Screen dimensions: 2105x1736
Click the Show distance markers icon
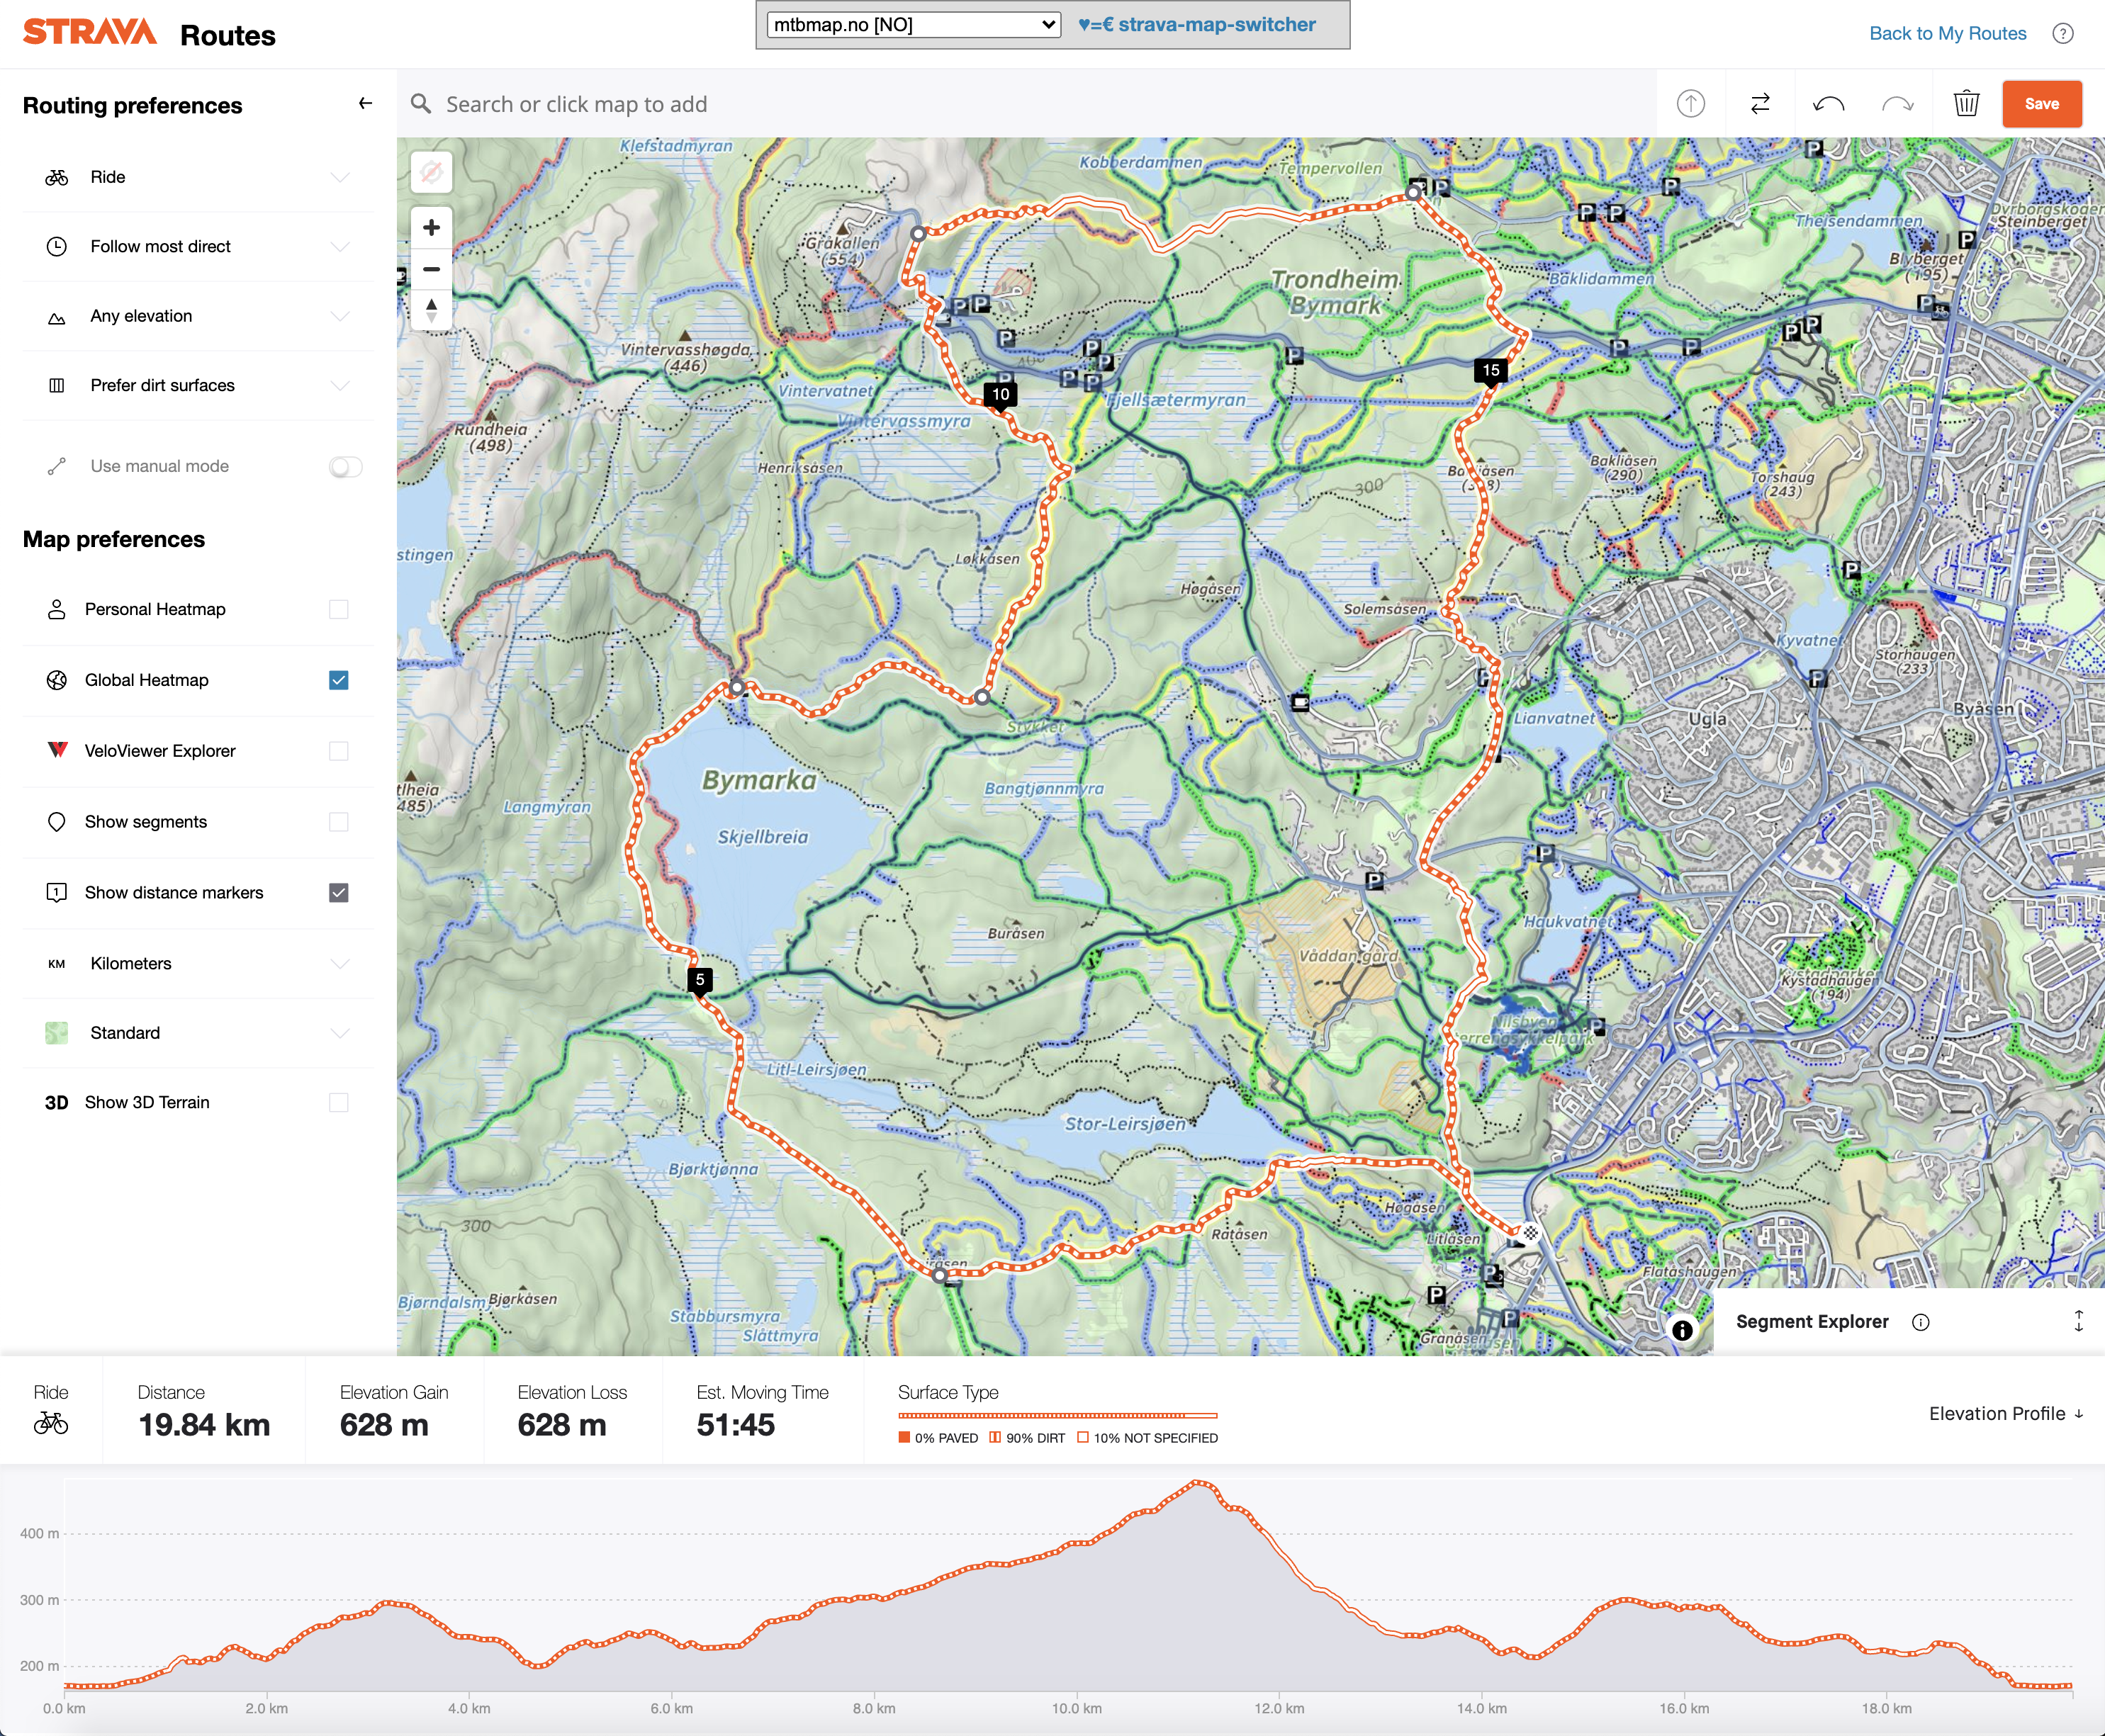coord(57,892)
